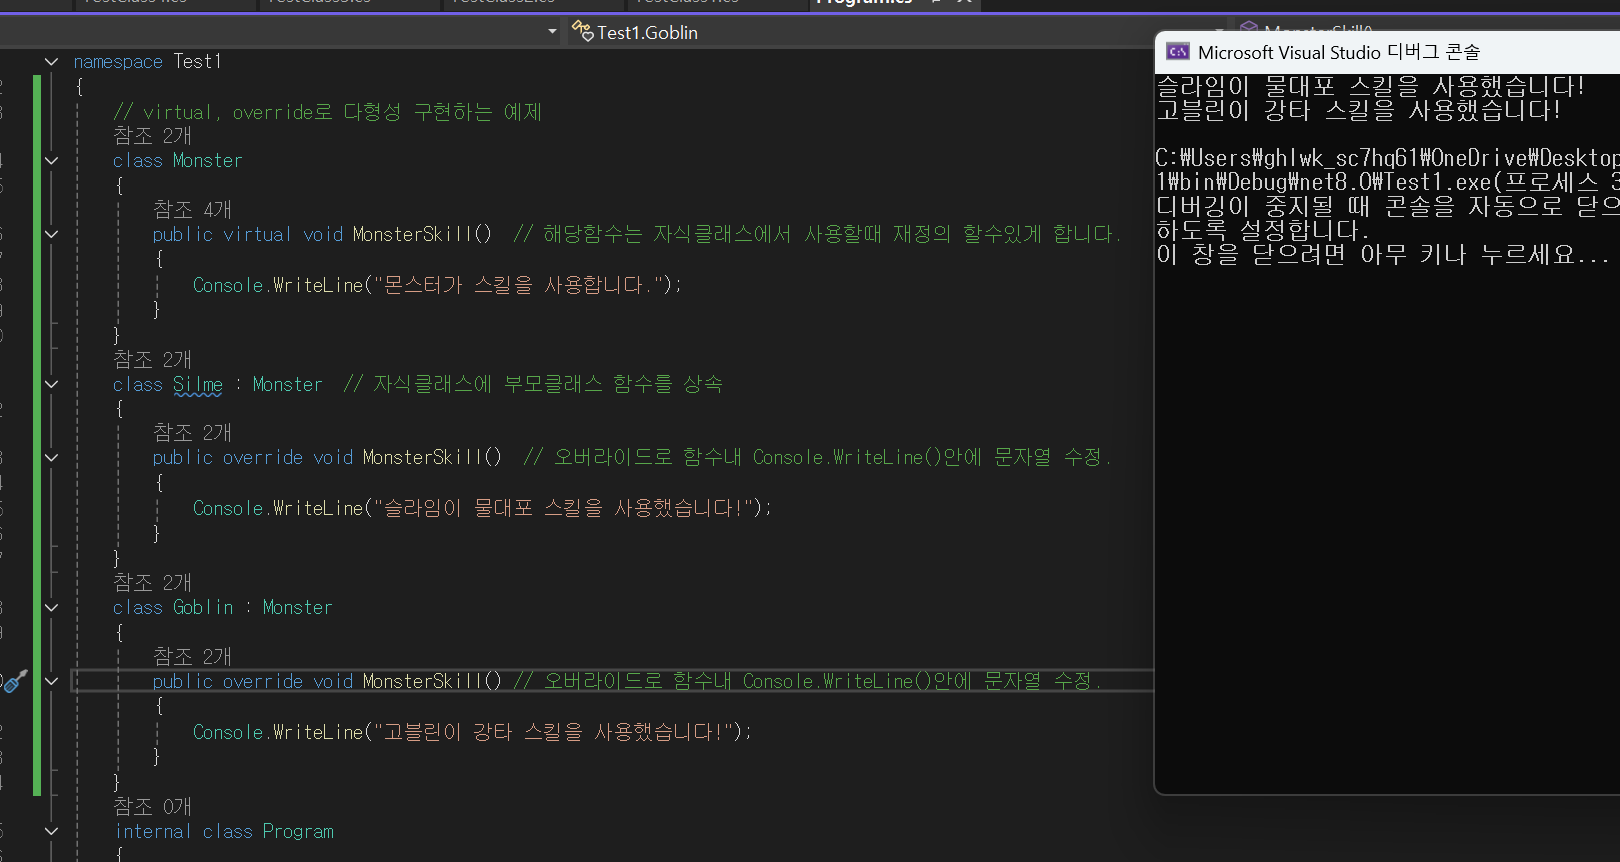Fold the internal class Program block
The height and width of the screenshot is (862, 1620).
(x=51, y=832)
